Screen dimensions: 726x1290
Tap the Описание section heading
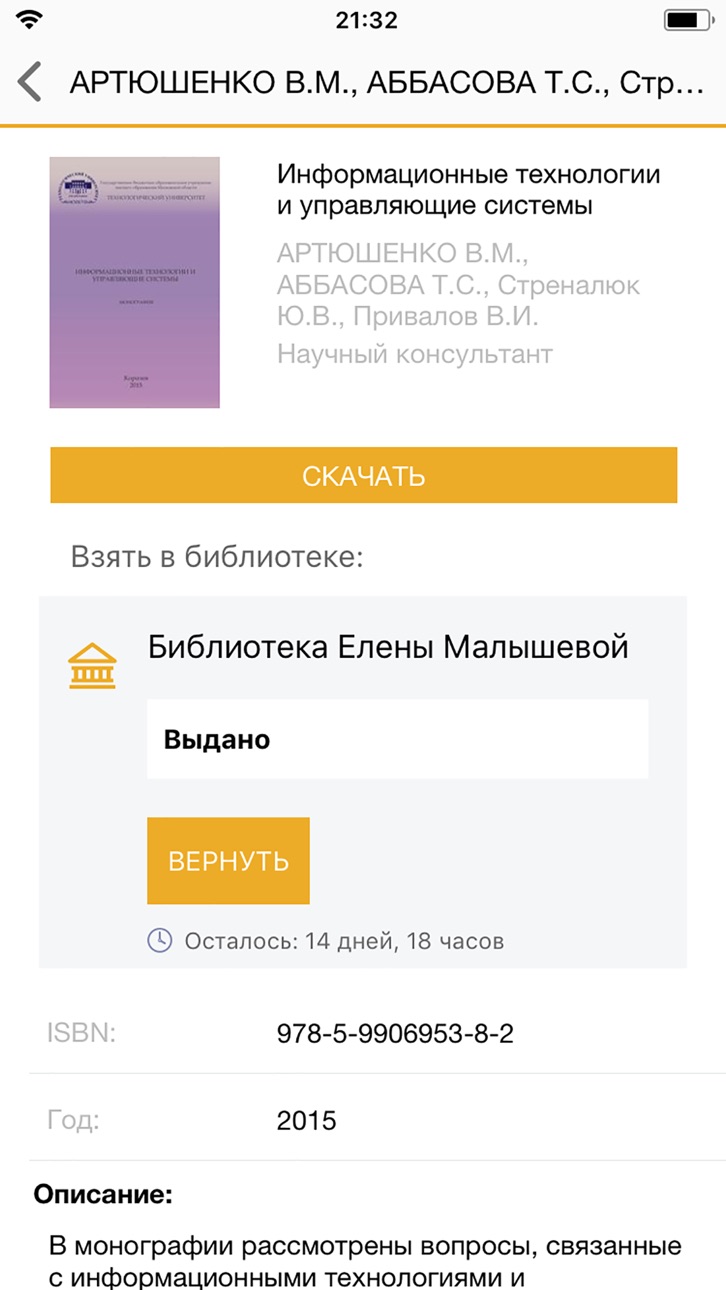[x=103, y=1194]
